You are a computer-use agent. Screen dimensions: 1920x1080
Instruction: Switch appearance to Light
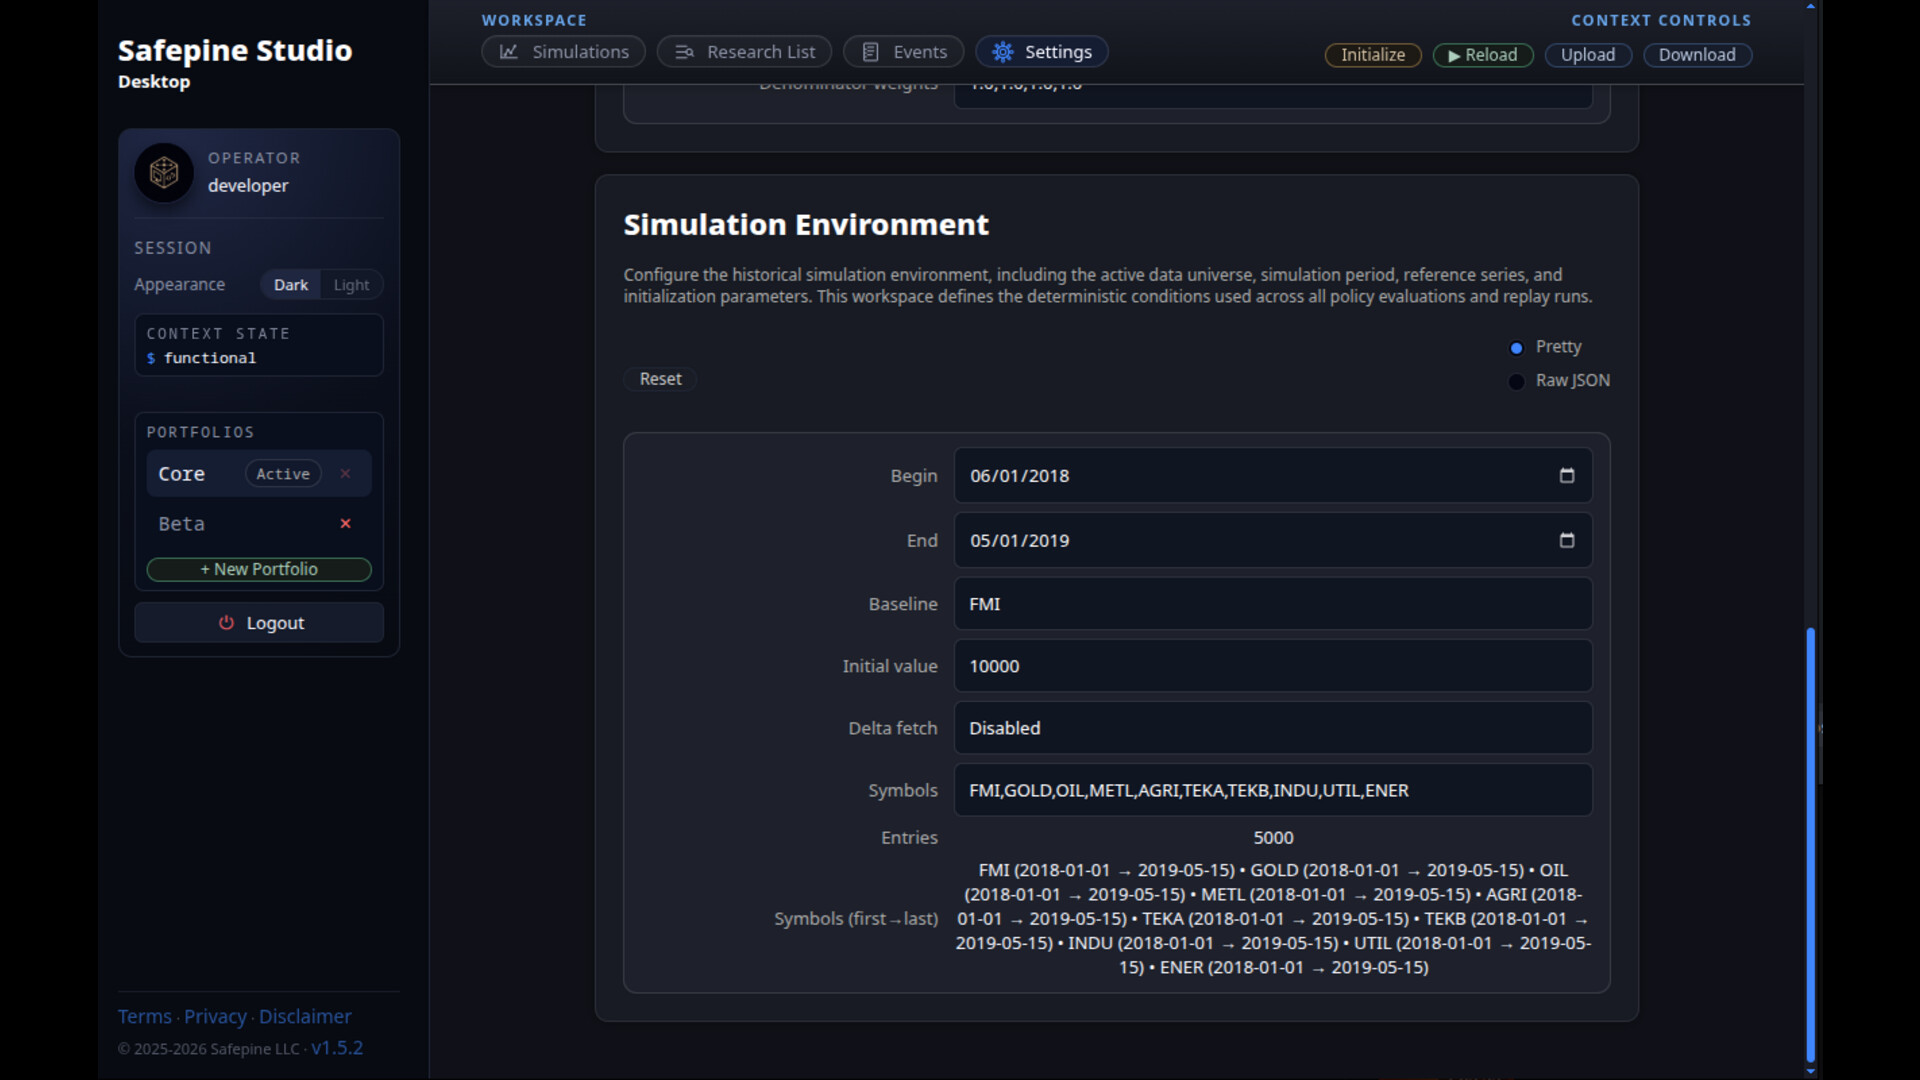(x=351, y=285)
